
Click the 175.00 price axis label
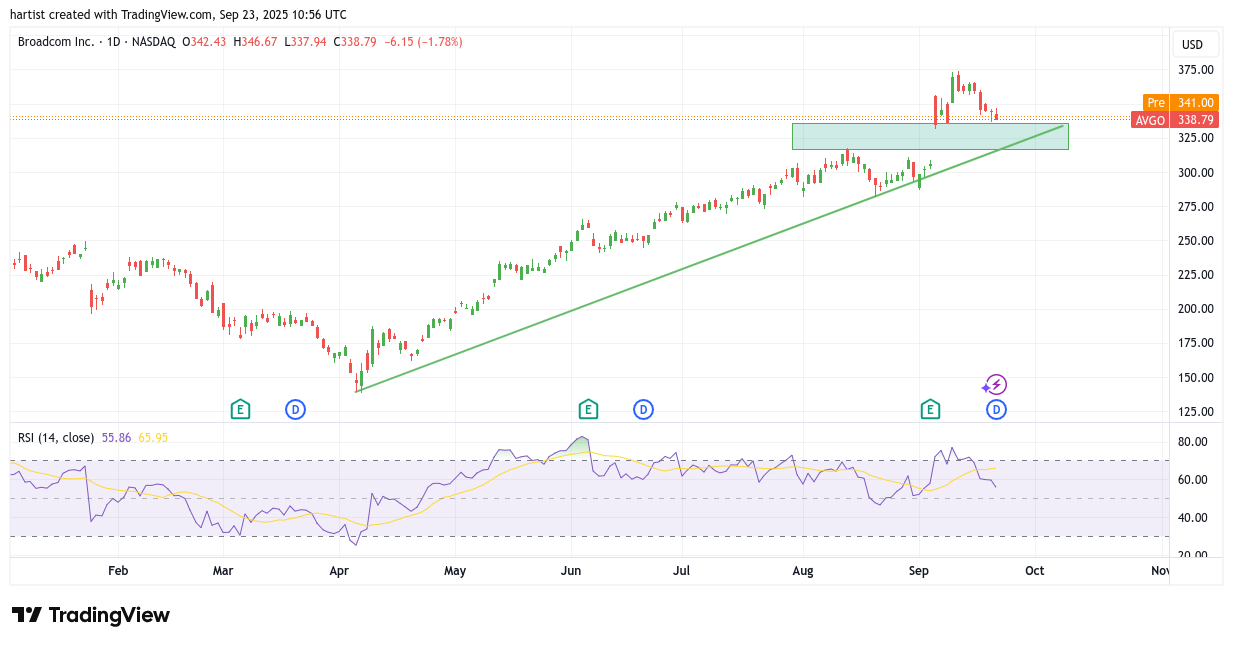(x=1196, y=343)
